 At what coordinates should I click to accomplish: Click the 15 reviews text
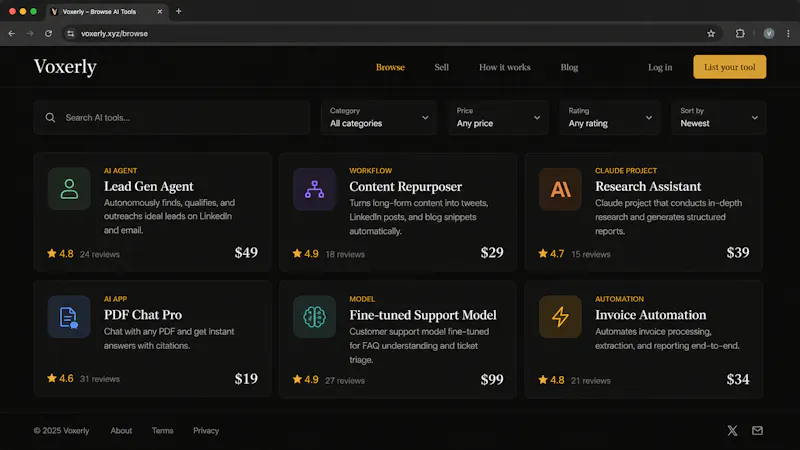[x=590, y=254]
